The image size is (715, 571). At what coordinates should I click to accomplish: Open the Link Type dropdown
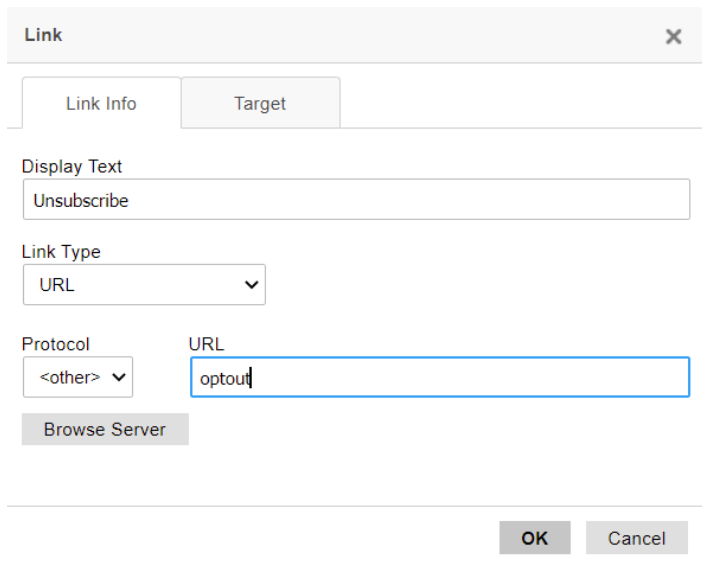(144, 285)
